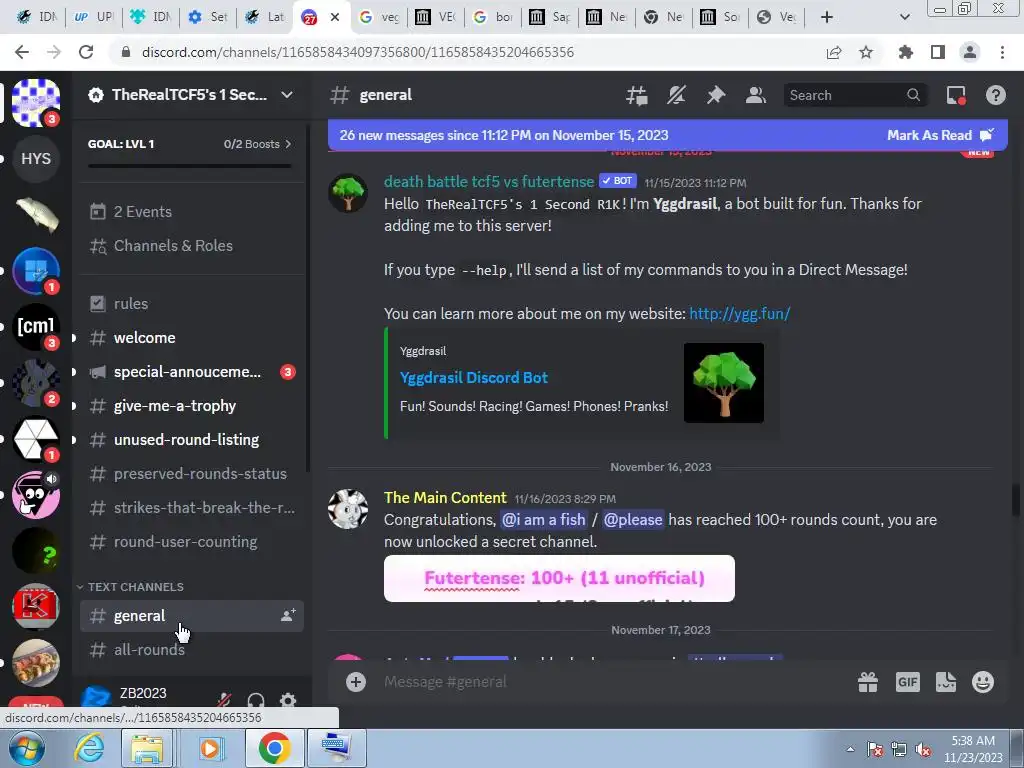The width and height of the screenshot is (1024, 768).
Task: Toggle microphone mute in user panel
Action: (224, 701)
